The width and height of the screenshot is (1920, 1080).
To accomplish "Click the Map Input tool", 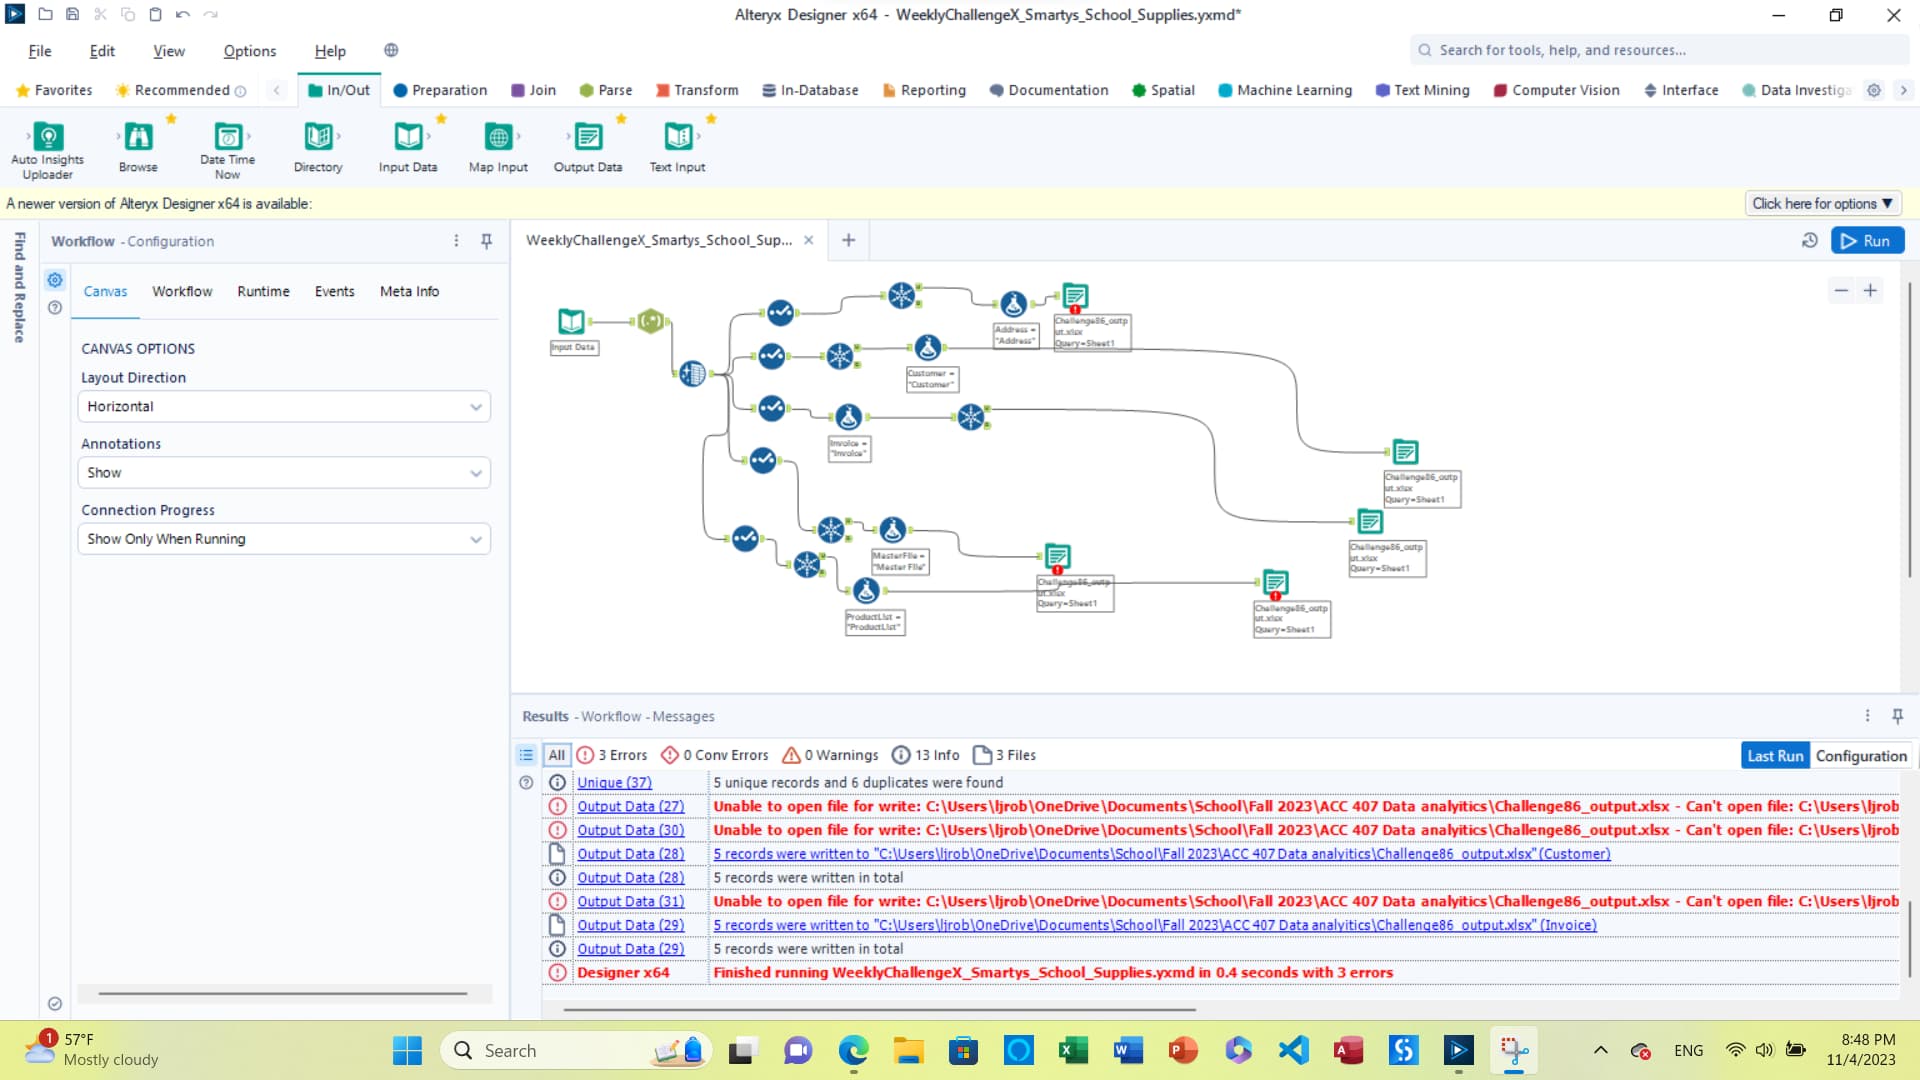I will tap(498, 137).
